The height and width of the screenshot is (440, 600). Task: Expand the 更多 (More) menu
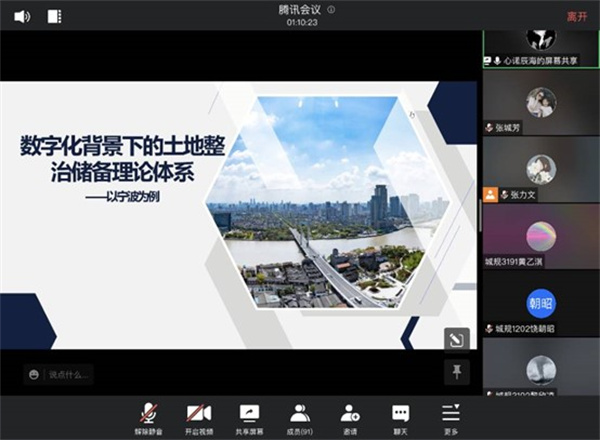451,418
